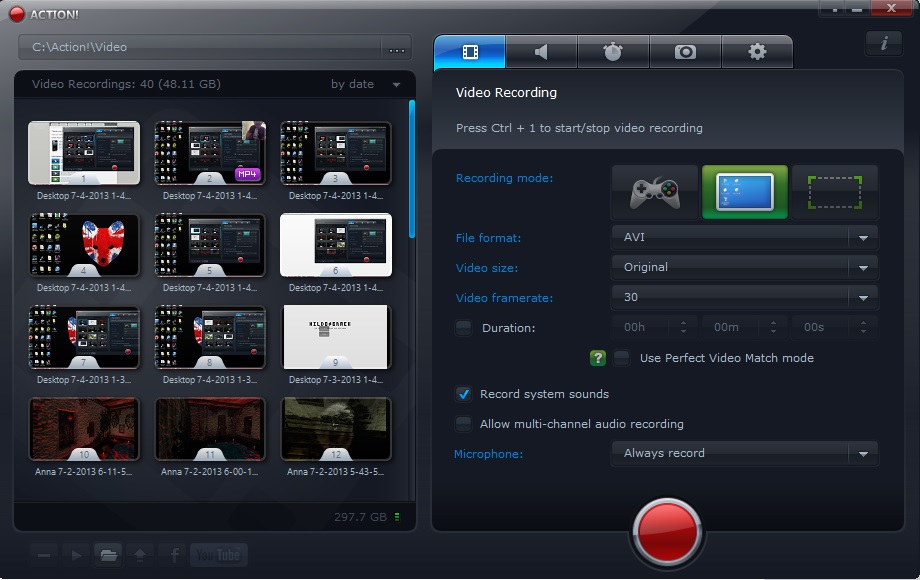Open the Video size dropdown
Viewport: 920px width, 580px height.
pos(745,267)
